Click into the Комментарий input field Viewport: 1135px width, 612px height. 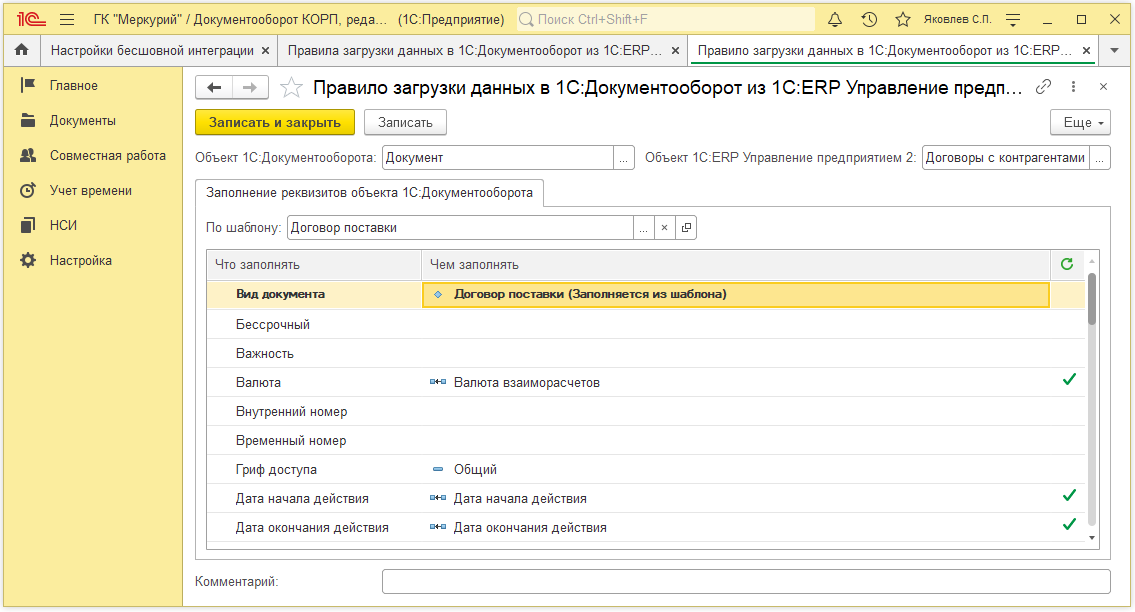(x=745, y=581)
